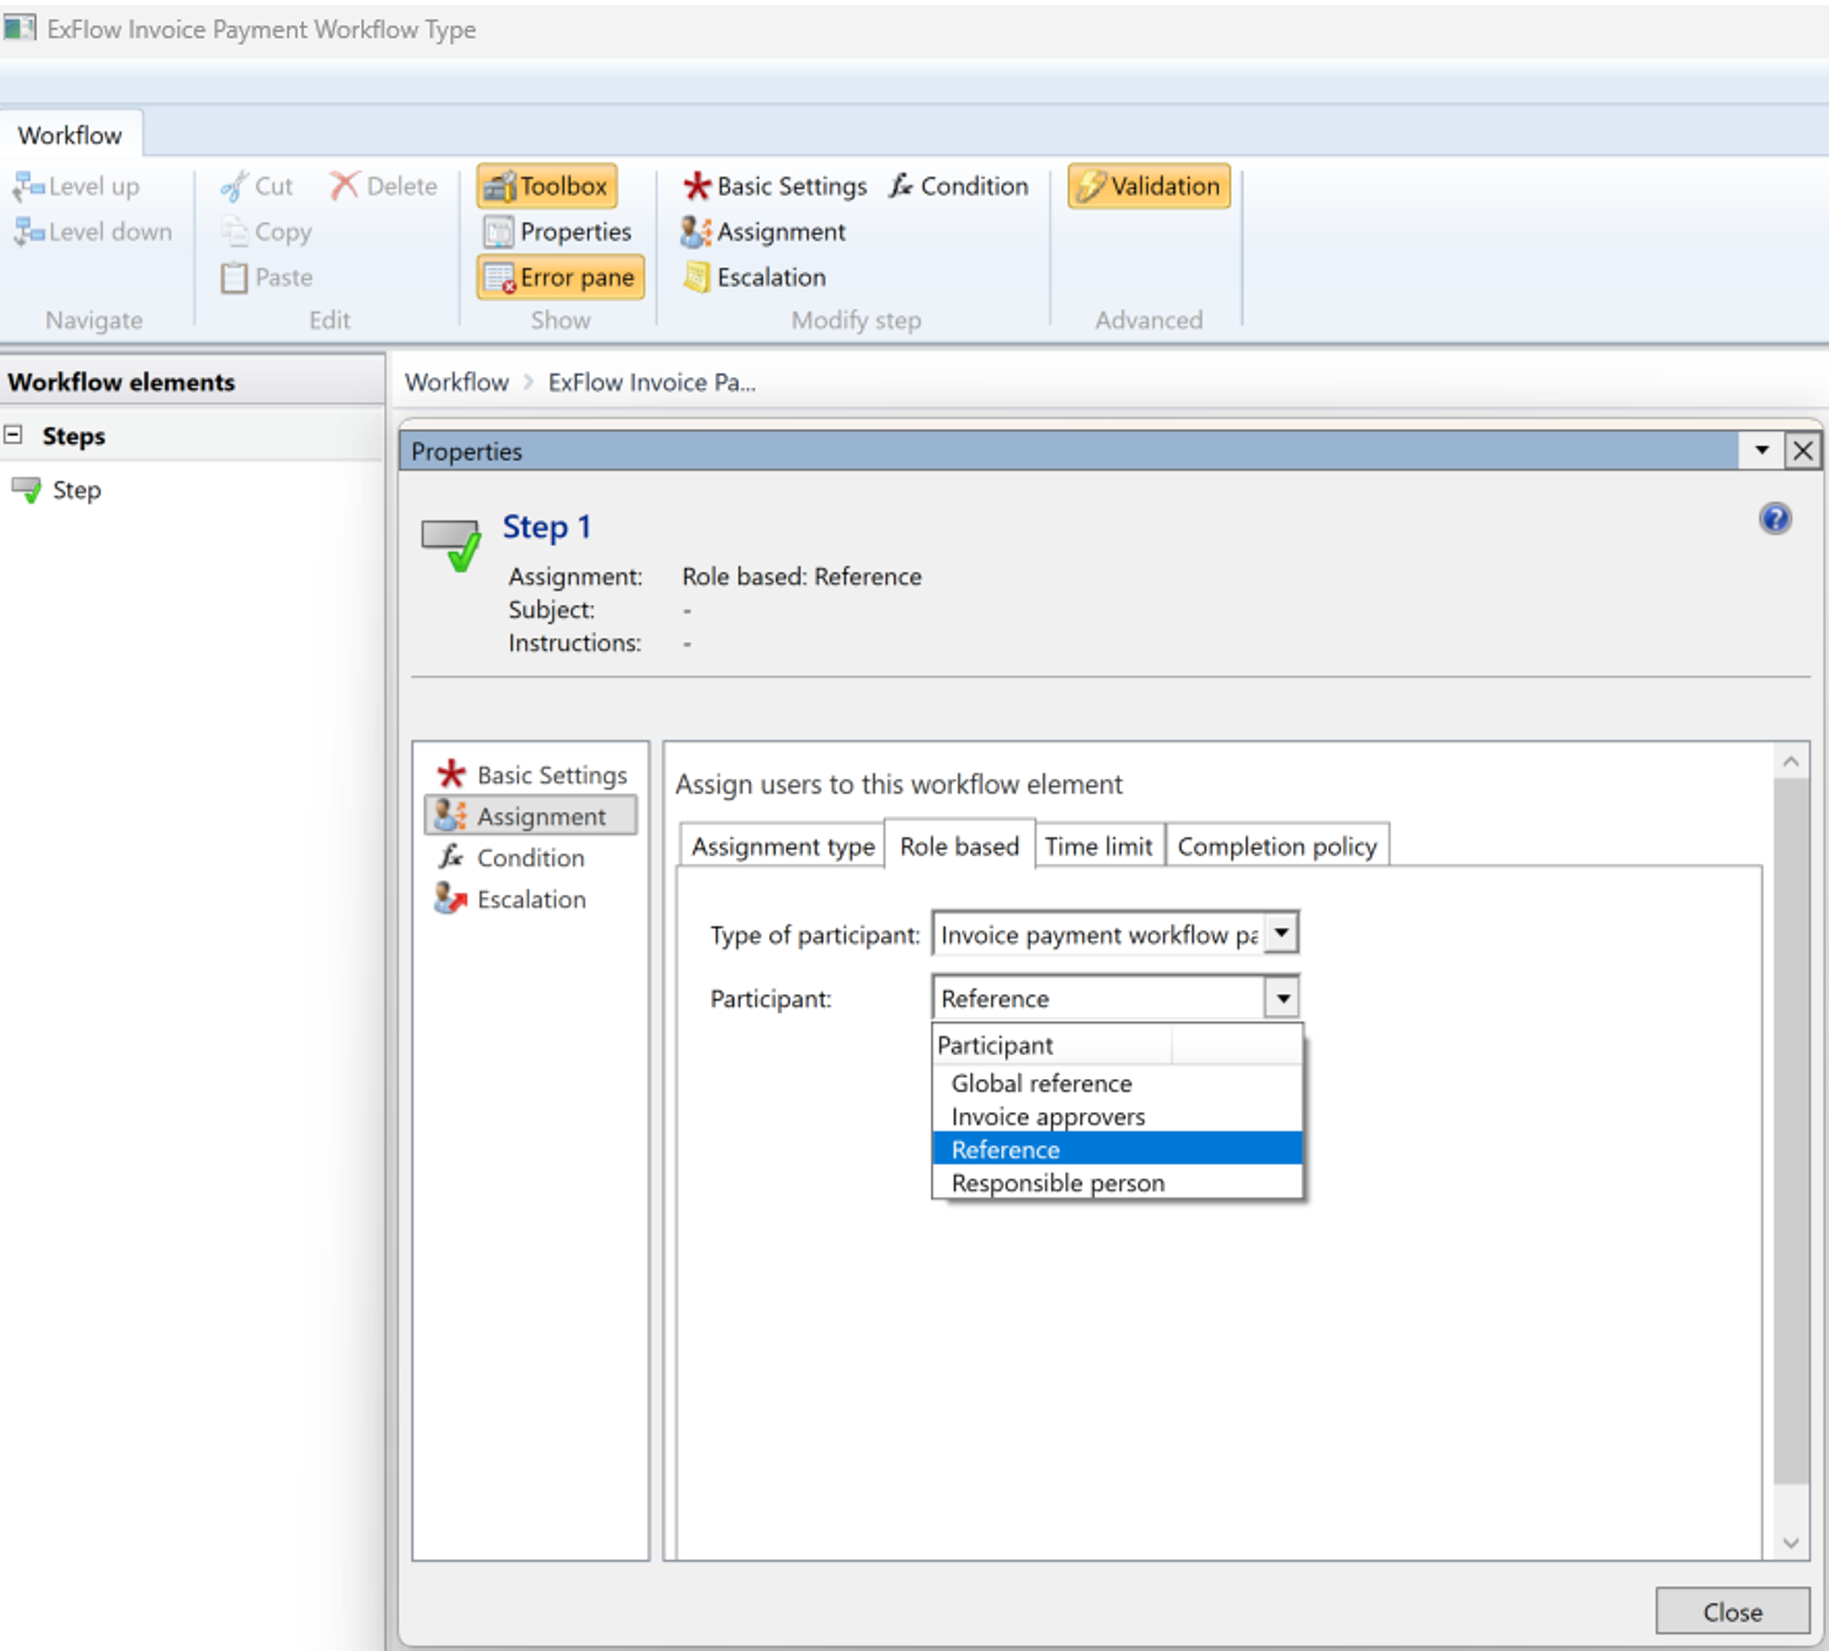Screen dimensions: 1829x1651
Task: Click the Close button
Action: tap(1732, 1612)
